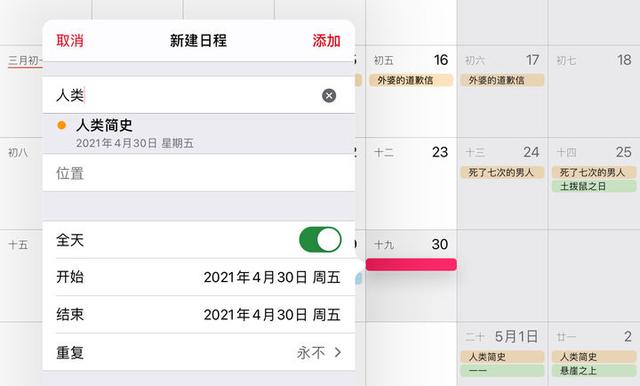Toggle the 全天 all-day switch off

pyautogui.click(x=320, y=240)
